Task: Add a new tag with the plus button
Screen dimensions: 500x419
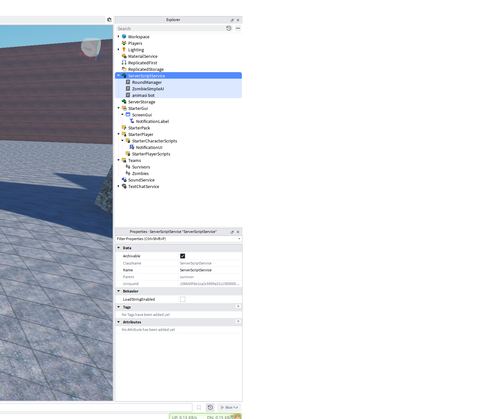Action: pyautogui.click(x=238, y=306)
